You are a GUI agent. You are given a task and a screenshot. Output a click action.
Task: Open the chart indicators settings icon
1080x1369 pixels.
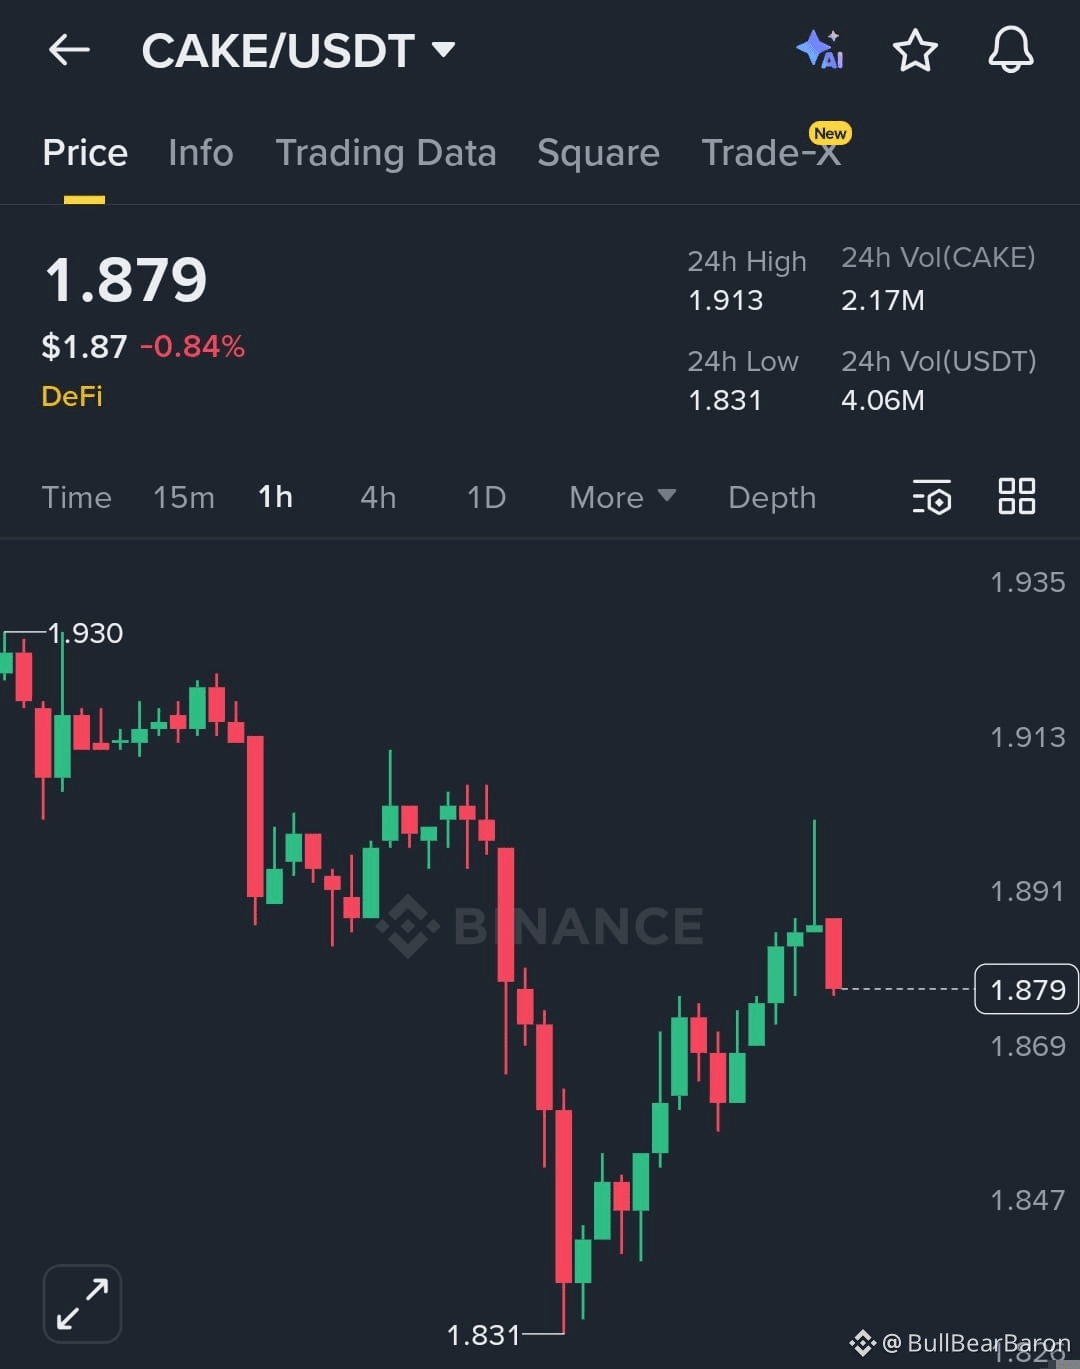coord(932,497)
